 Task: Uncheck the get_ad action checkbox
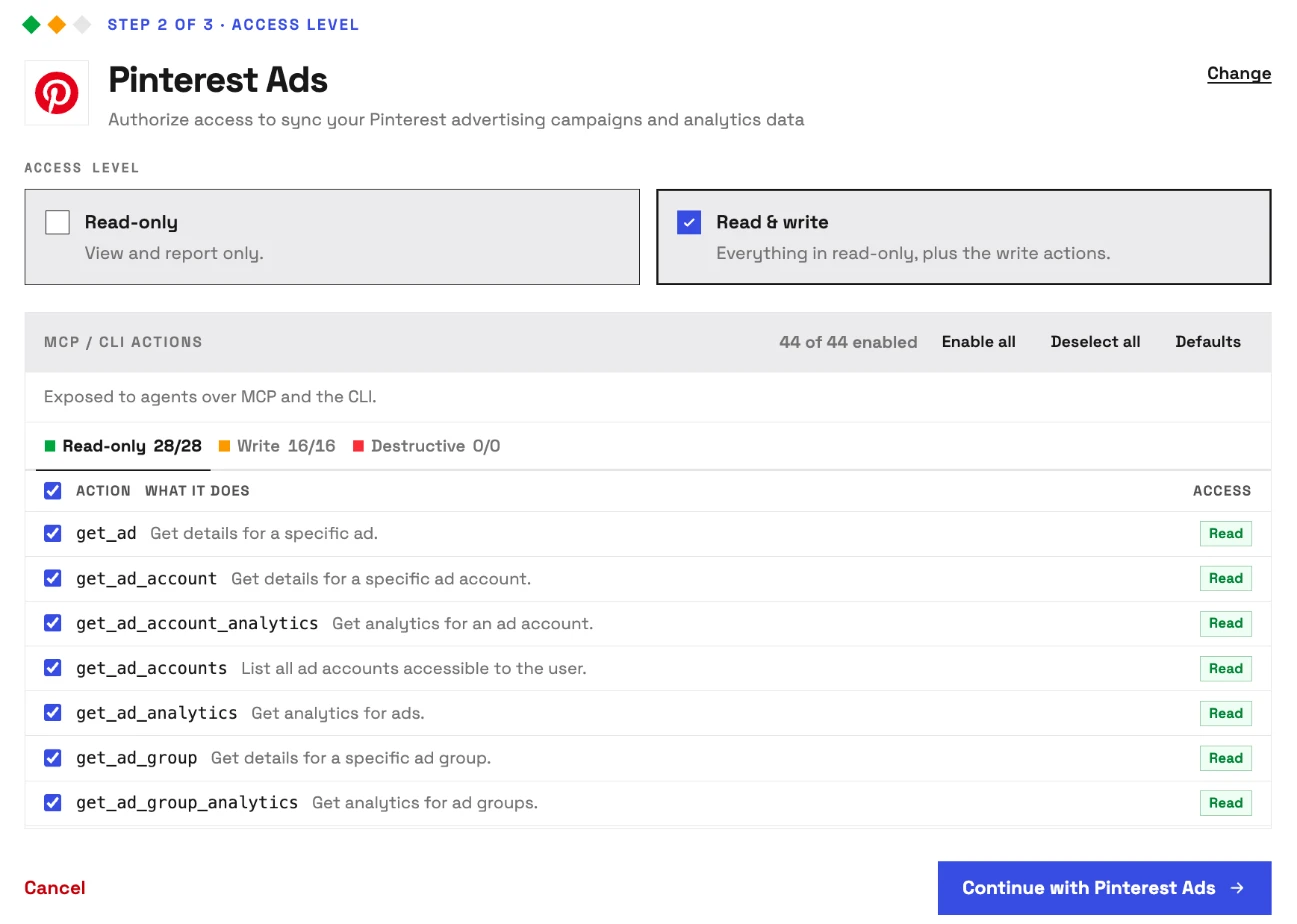click(x=53, y=533)
